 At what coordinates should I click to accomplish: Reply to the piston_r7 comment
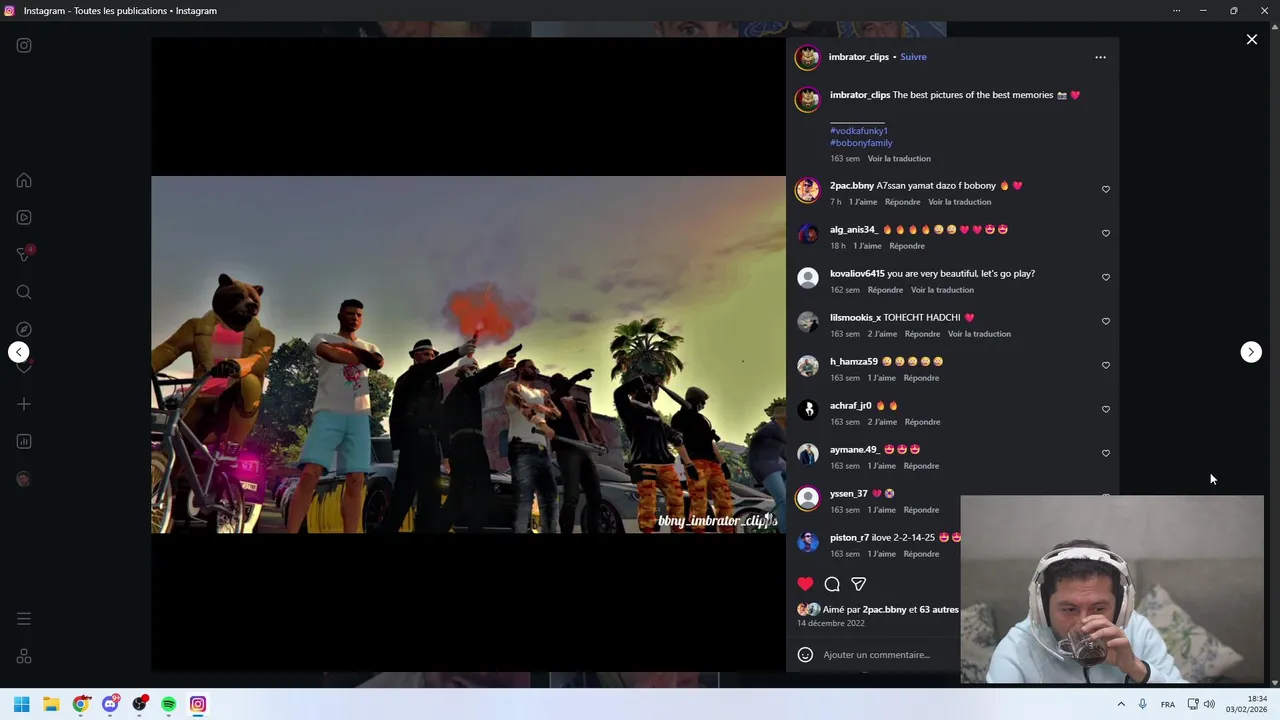[921, 554]
